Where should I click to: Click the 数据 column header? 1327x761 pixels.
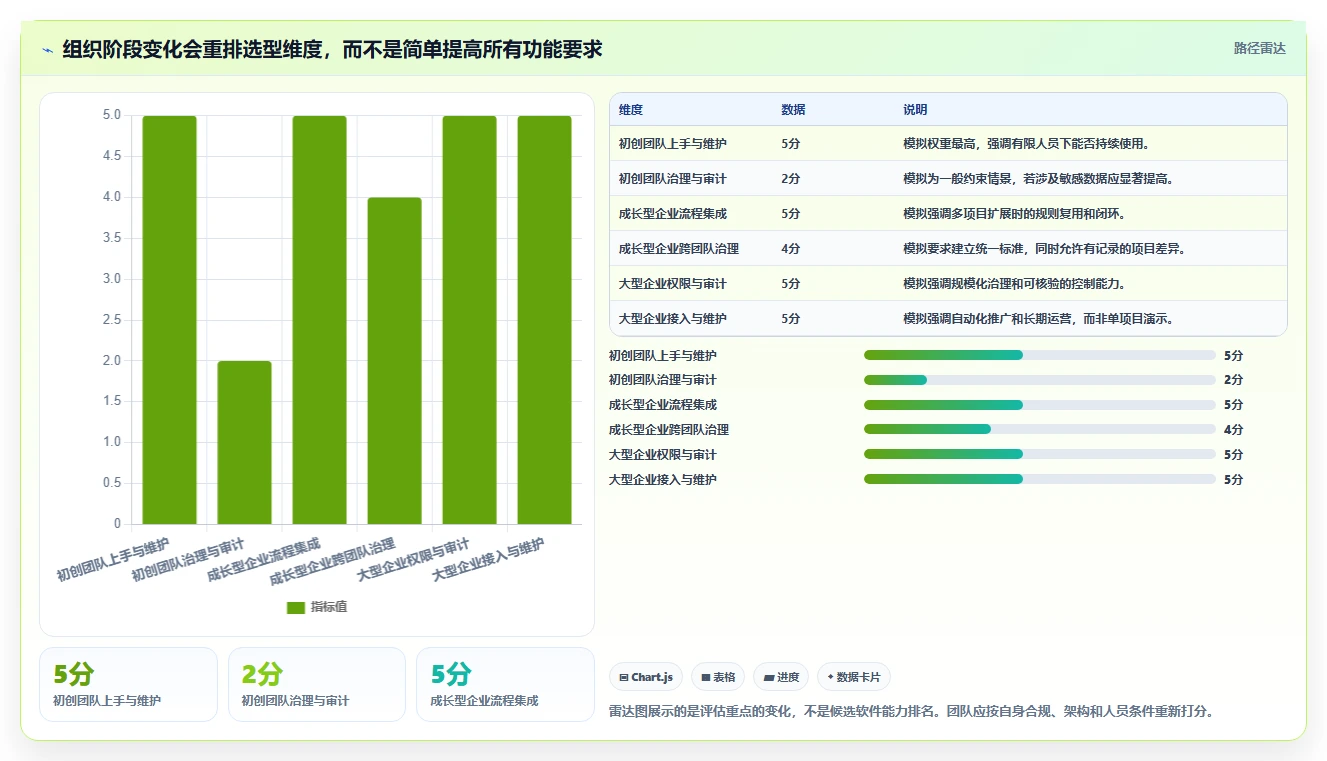793,110
